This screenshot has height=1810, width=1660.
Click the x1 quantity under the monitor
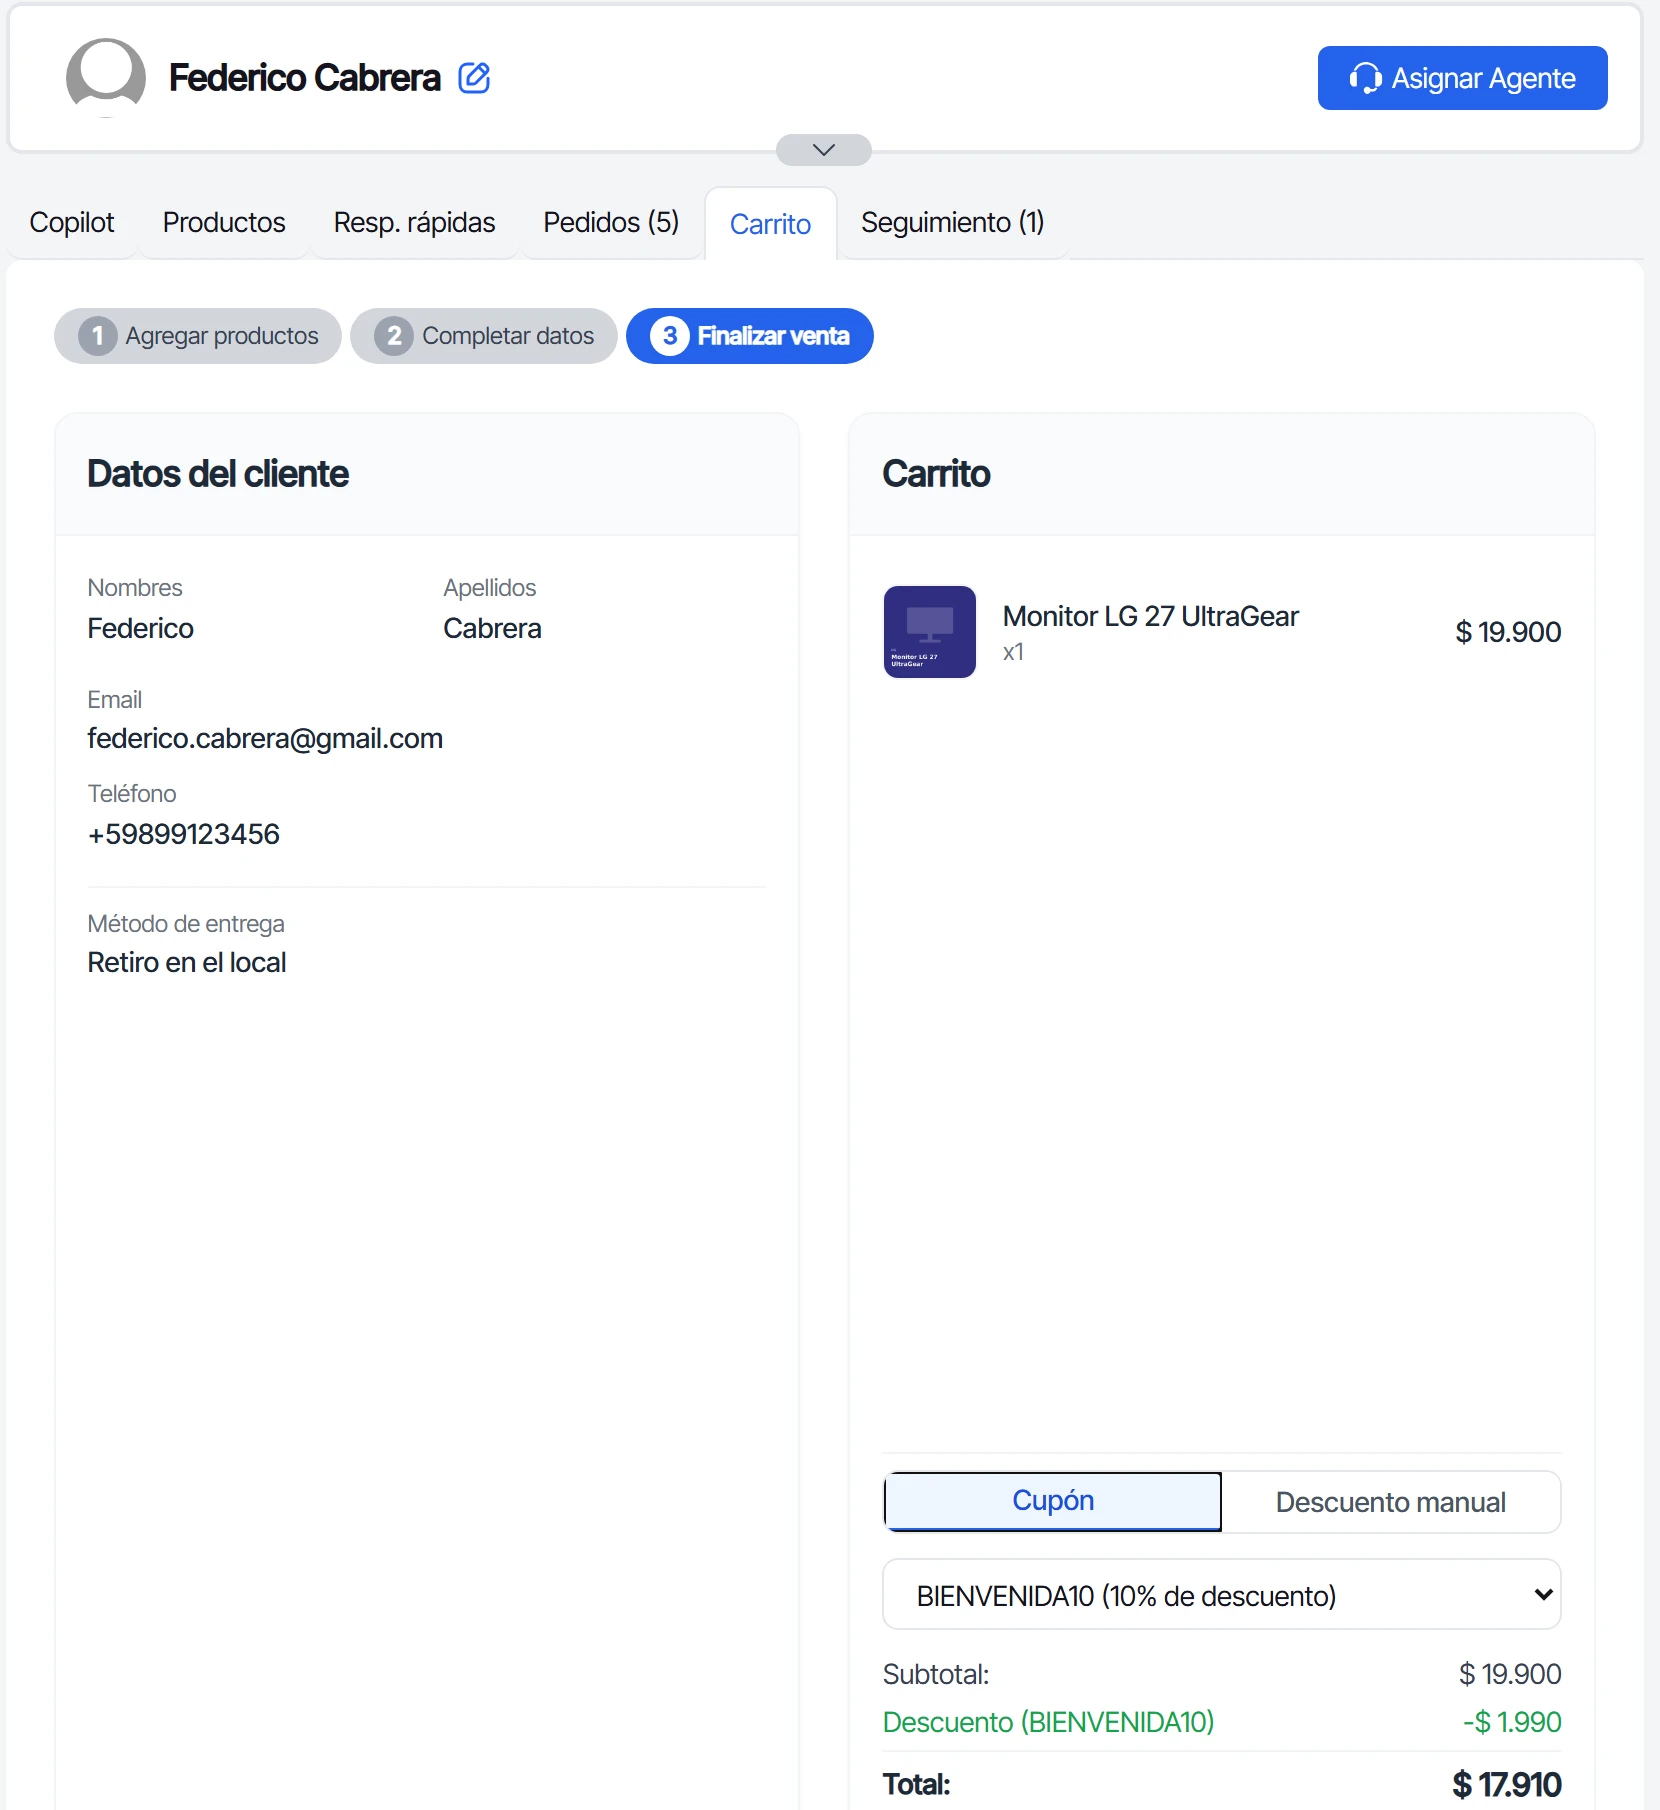coord(1013,652)
